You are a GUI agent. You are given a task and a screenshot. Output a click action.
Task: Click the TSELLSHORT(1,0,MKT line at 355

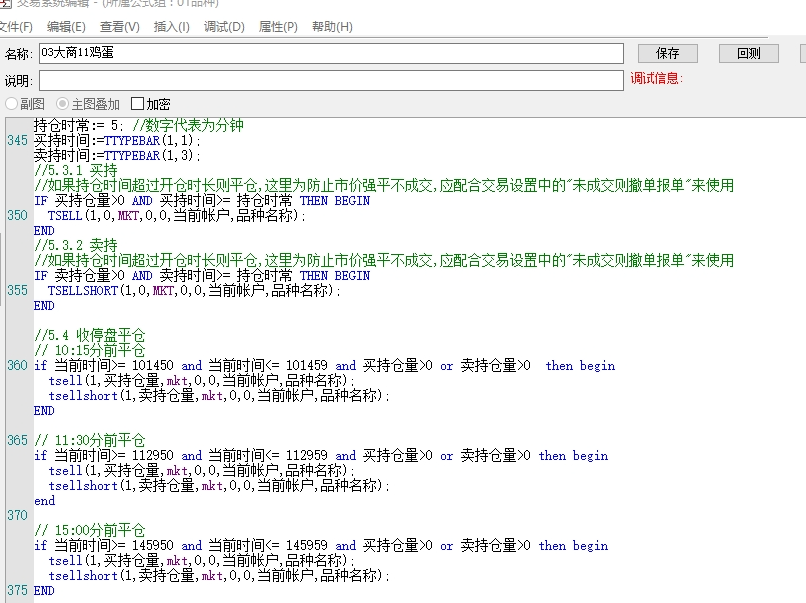point(194,290)
